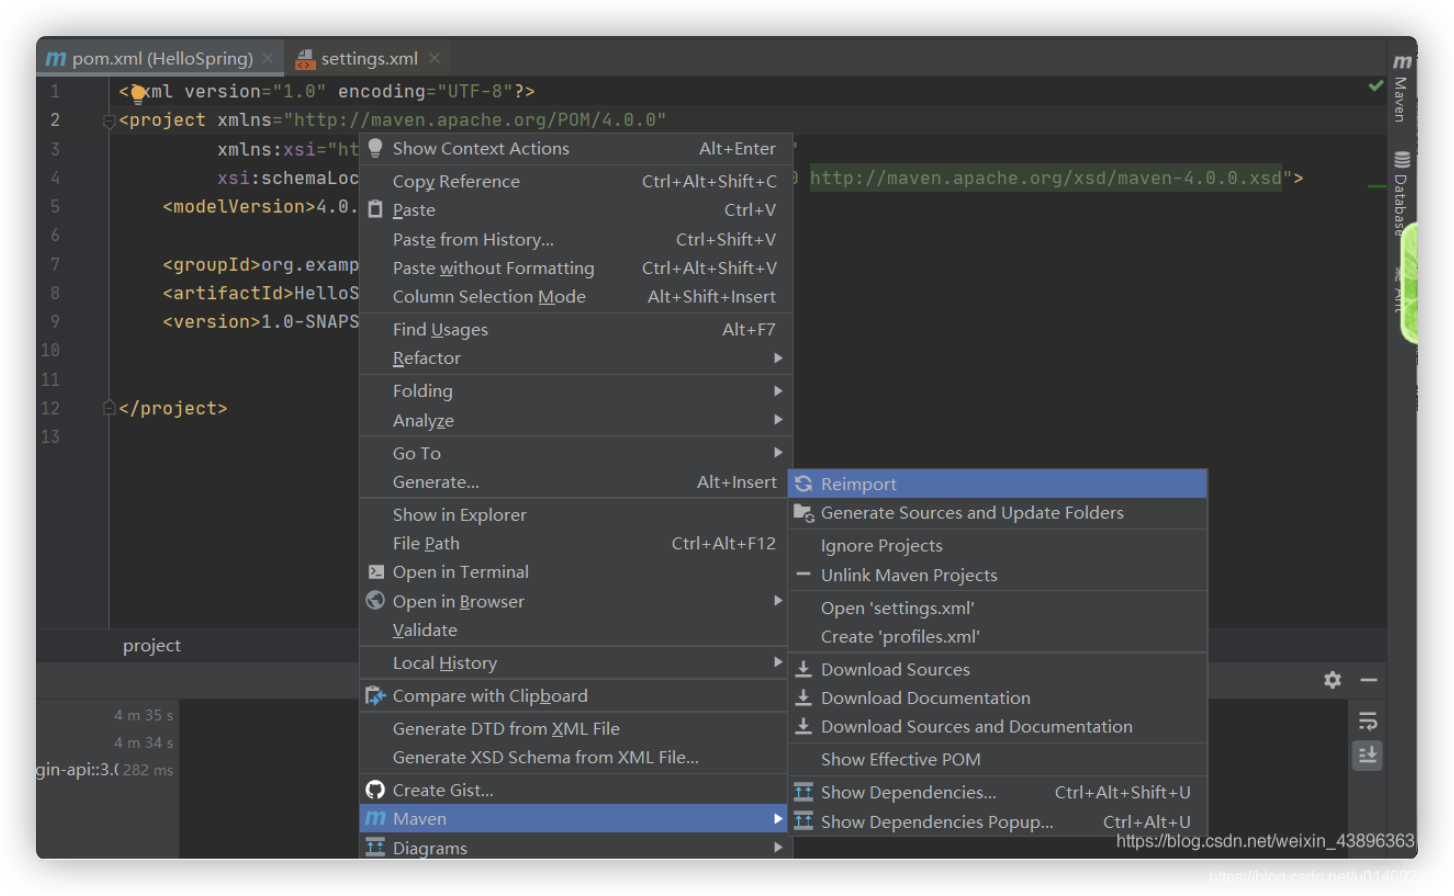Expand the Refactor submenu
Viewport: 1454px width, 896px height.
point(576,358)
